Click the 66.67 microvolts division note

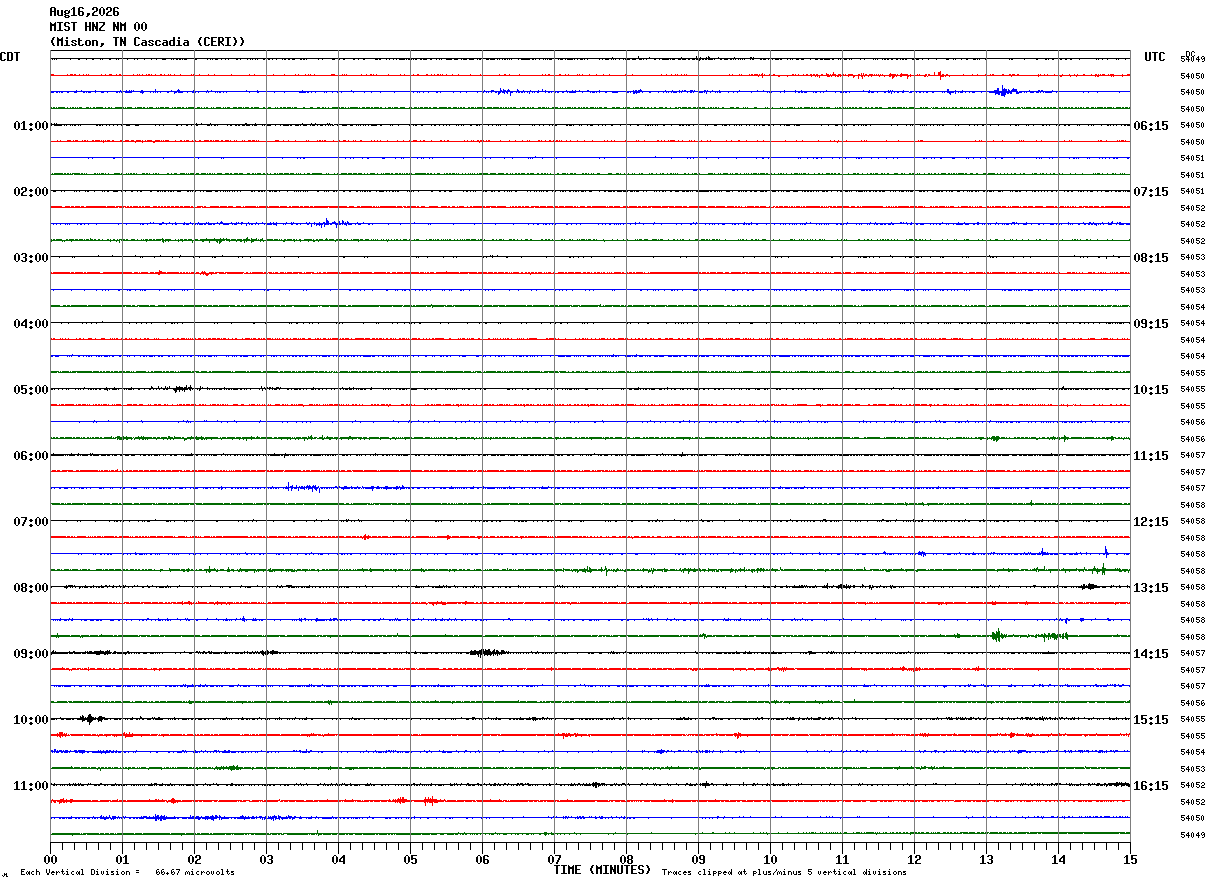[x=195, y=873]
